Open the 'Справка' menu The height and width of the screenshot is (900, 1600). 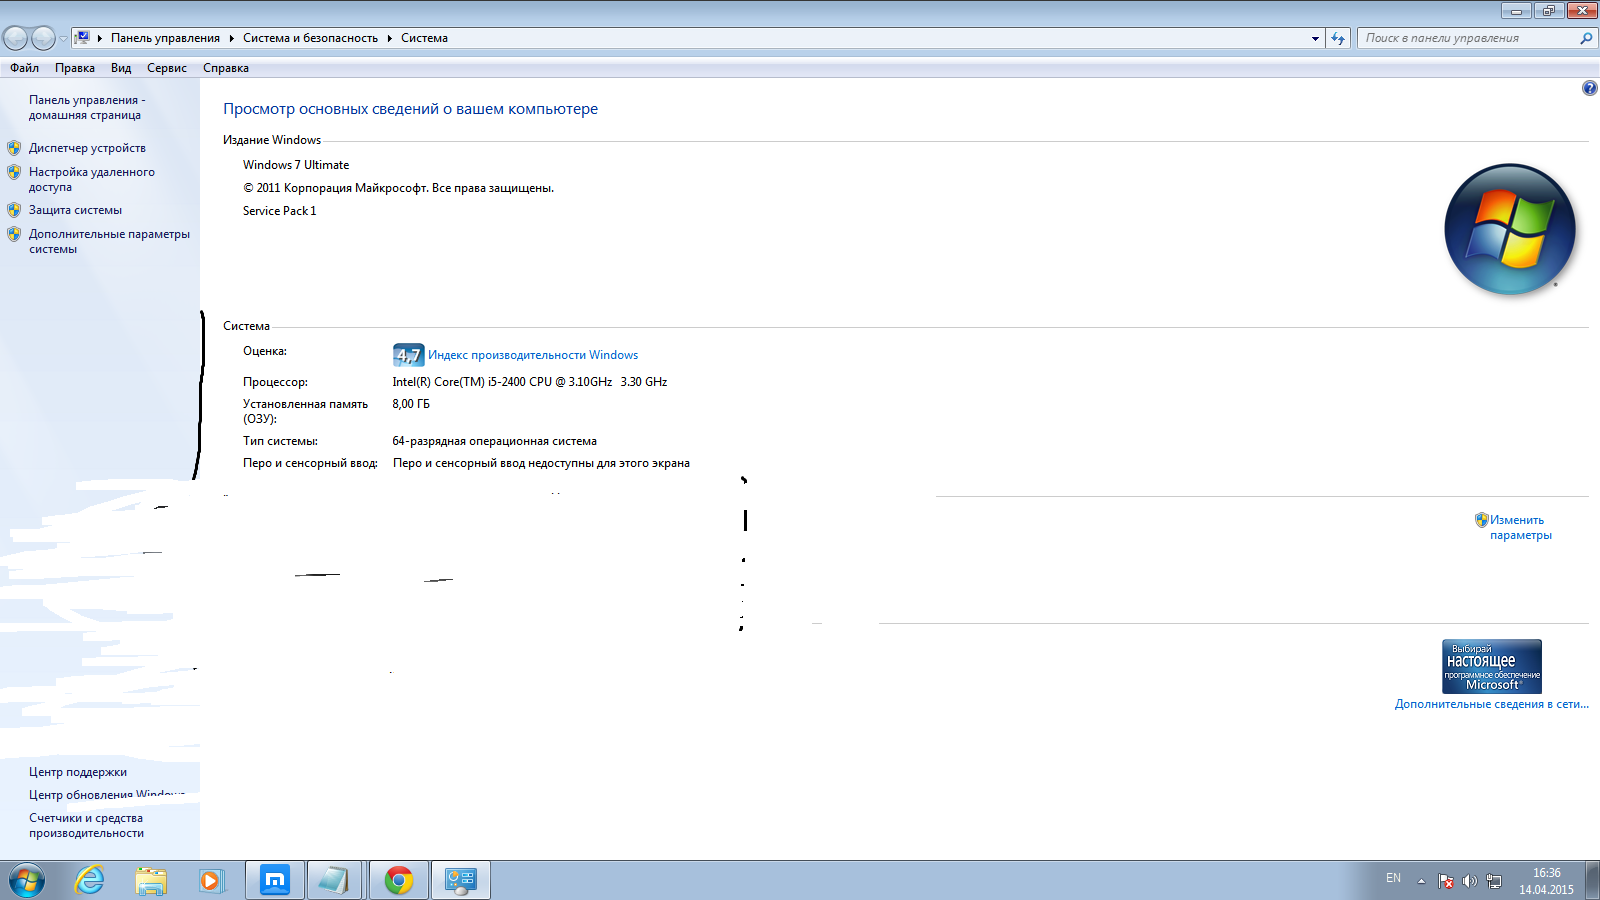pos(226,68)
